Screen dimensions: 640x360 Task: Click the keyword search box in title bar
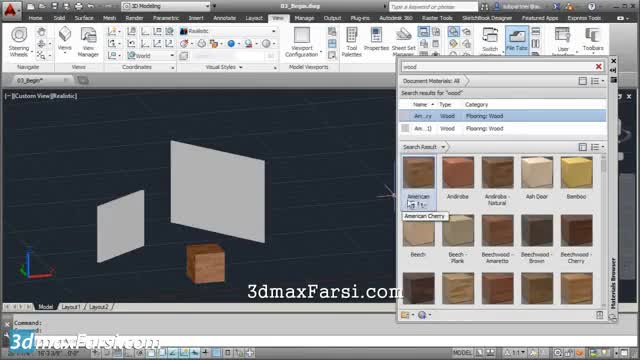click(433, 7)
